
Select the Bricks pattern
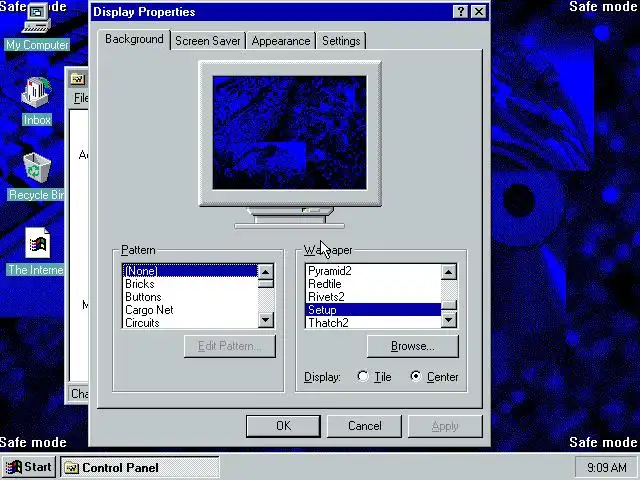[x=190, y=284]
